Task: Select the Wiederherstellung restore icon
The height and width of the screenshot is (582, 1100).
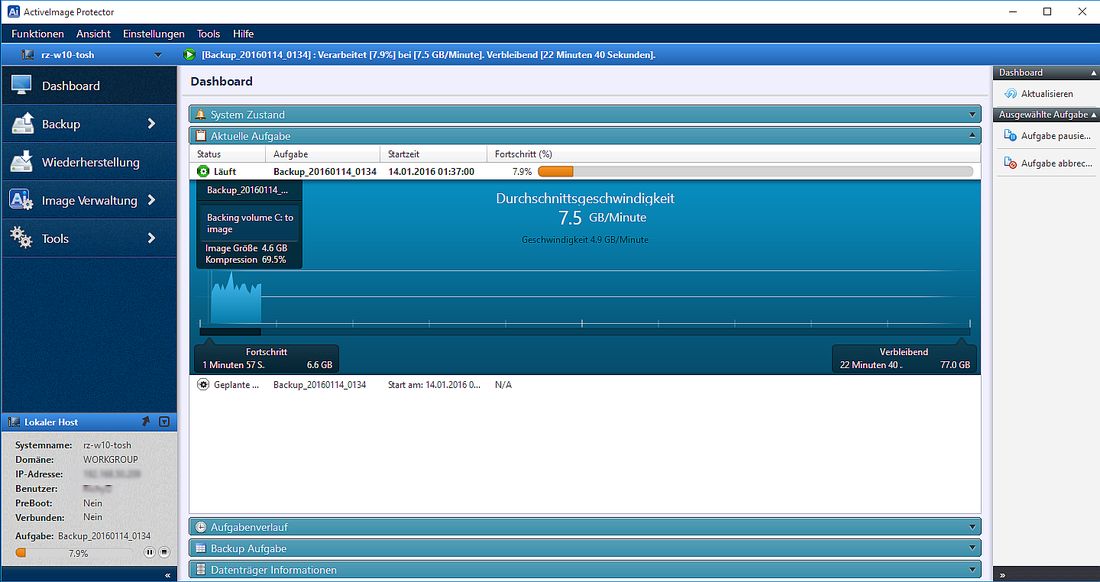Action: tap(21, 162)
